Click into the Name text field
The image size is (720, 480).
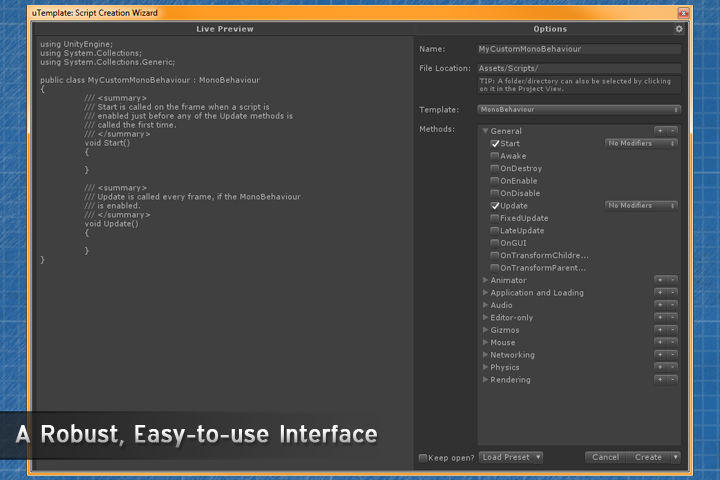[579, 48]
